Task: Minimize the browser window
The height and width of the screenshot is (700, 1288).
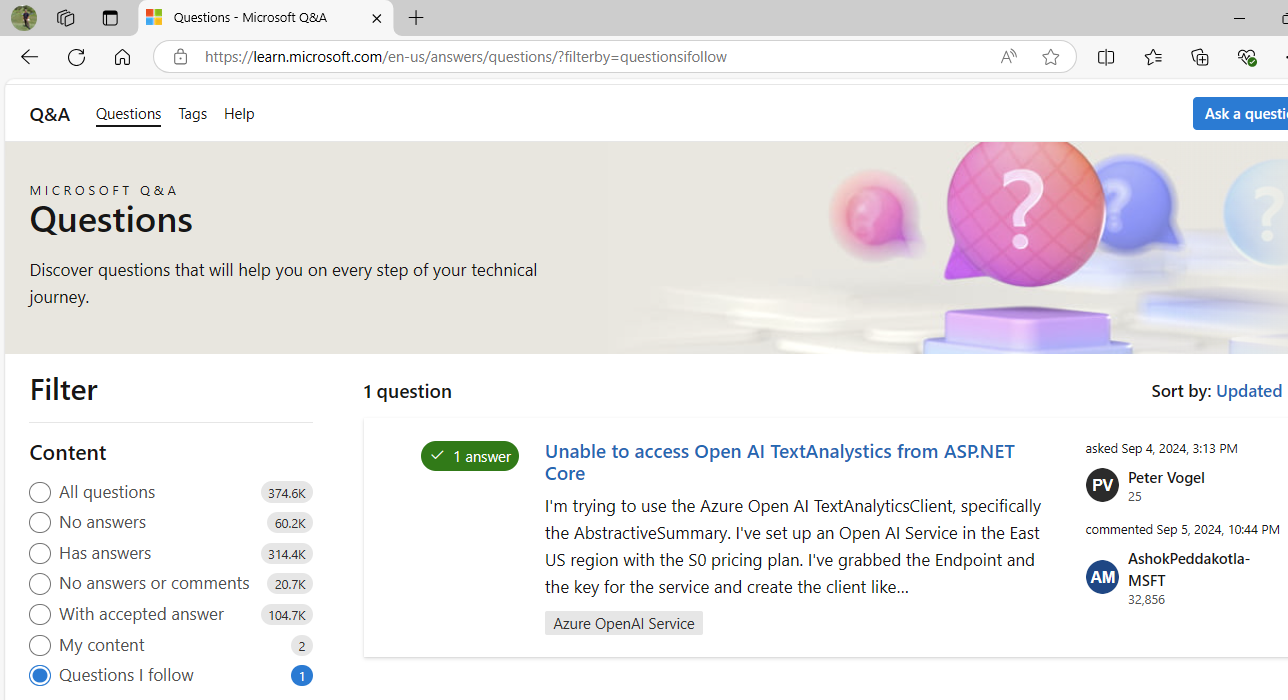Action: pos(1239,18)
